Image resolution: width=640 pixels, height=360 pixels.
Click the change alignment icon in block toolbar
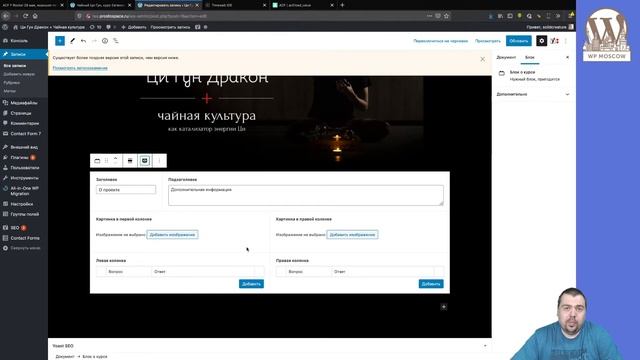click(x=130, y=161)
